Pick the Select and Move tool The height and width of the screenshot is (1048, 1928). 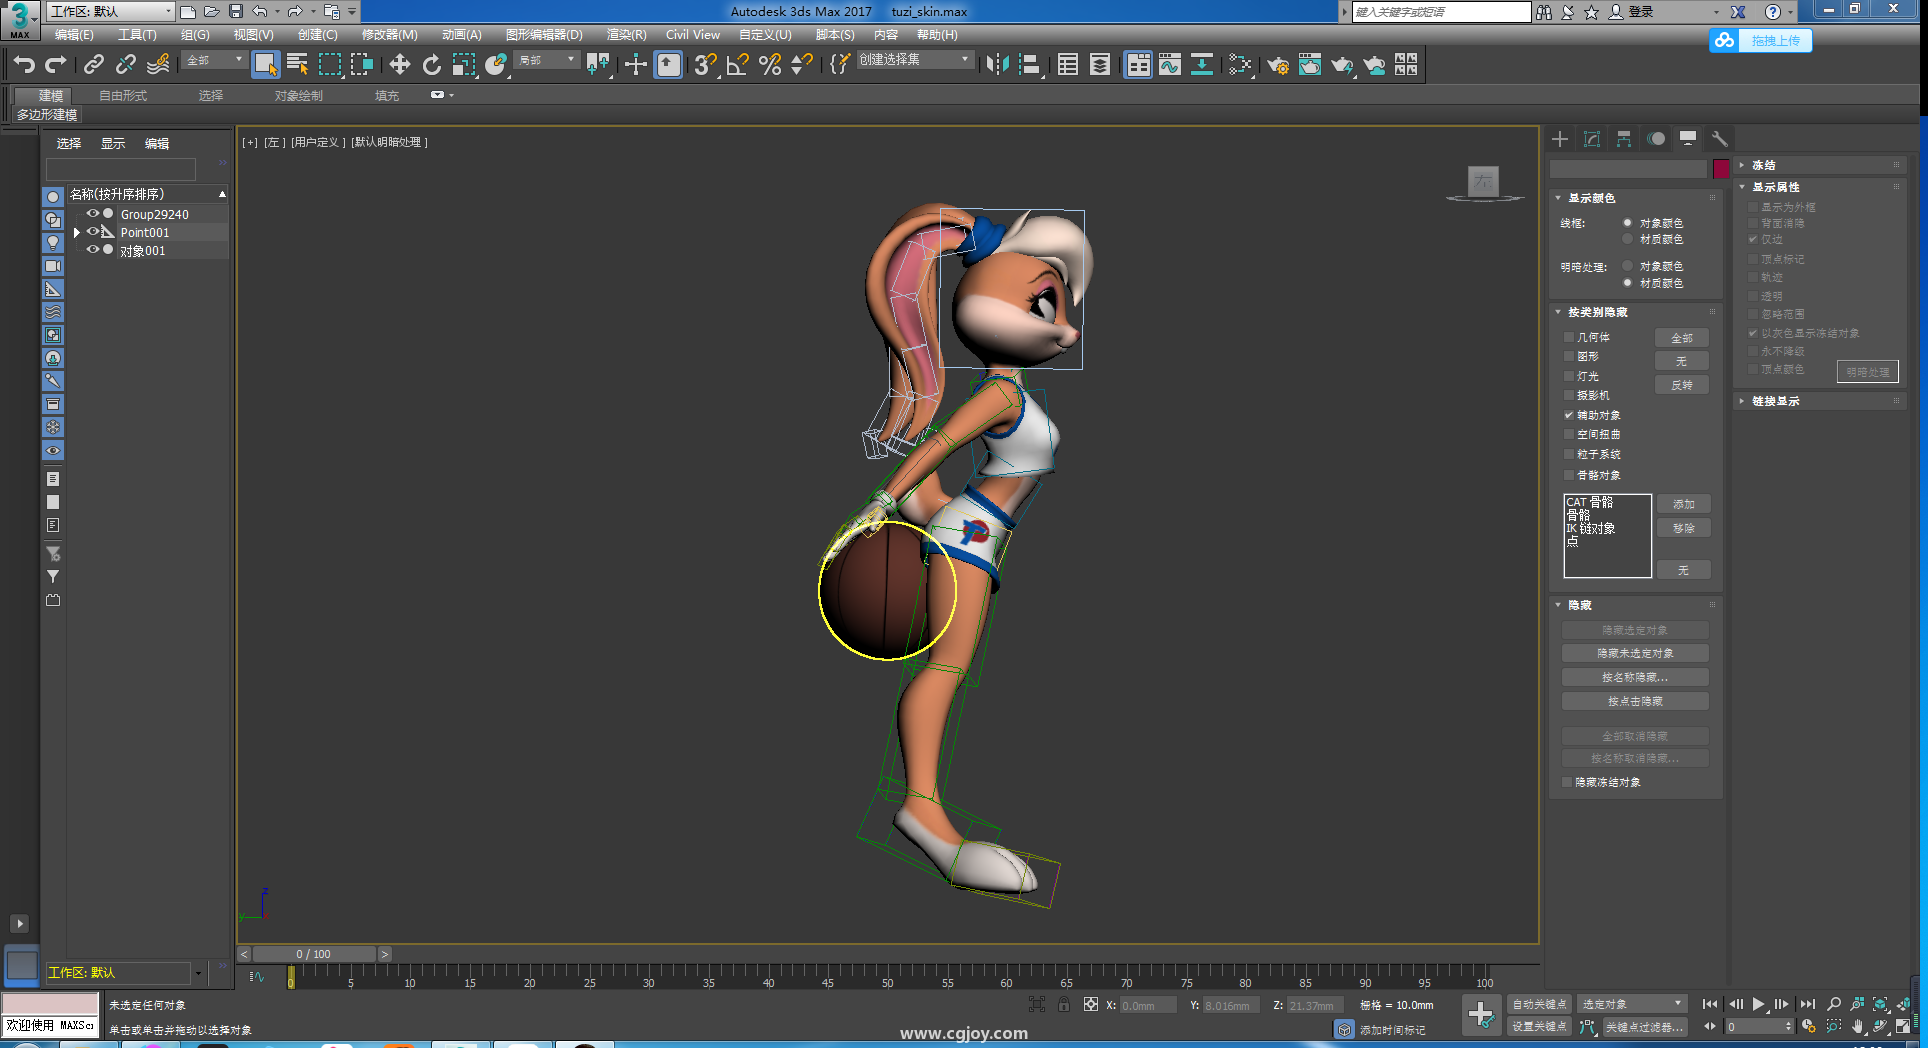pyautogui.click(x=400, y=65)
